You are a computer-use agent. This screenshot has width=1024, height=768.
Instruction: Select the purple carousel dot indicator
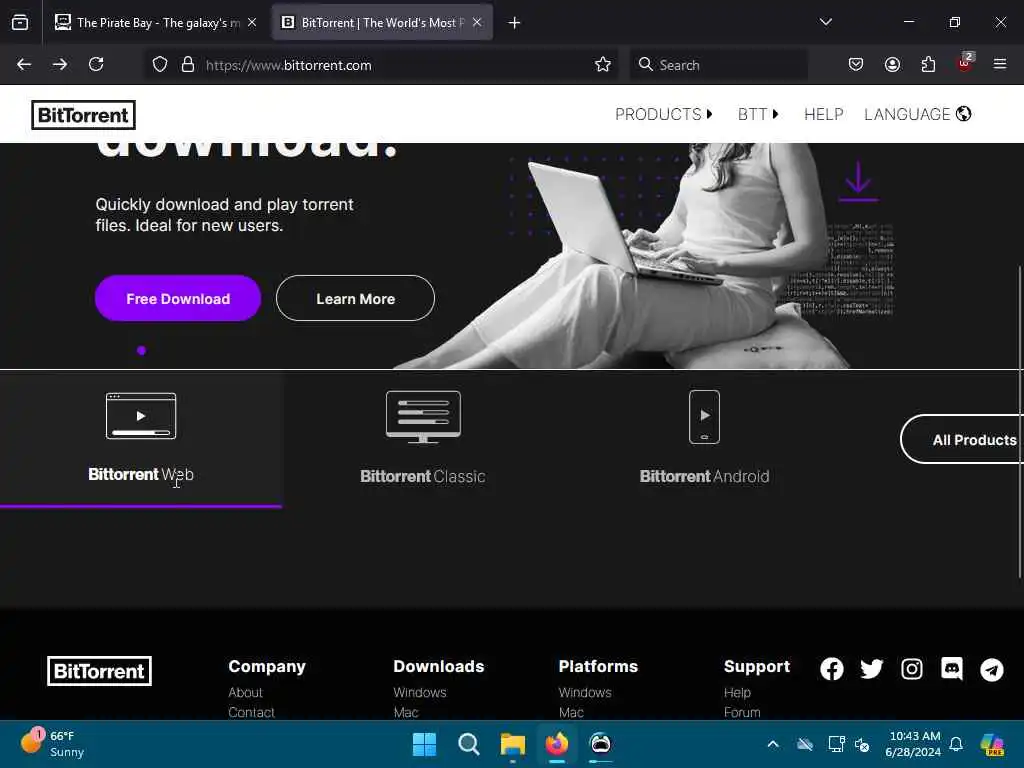coord(142,351)
